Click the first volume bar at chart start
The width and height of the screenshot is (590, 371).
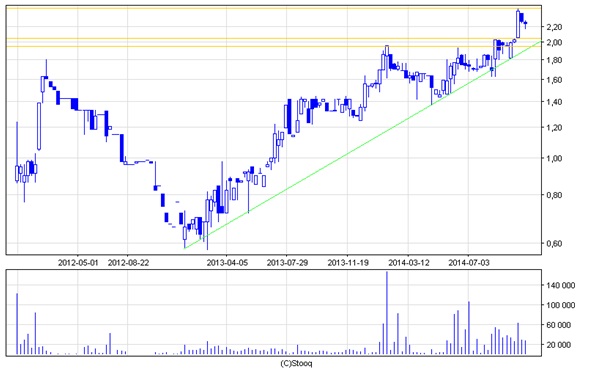[x=17, y=324]
